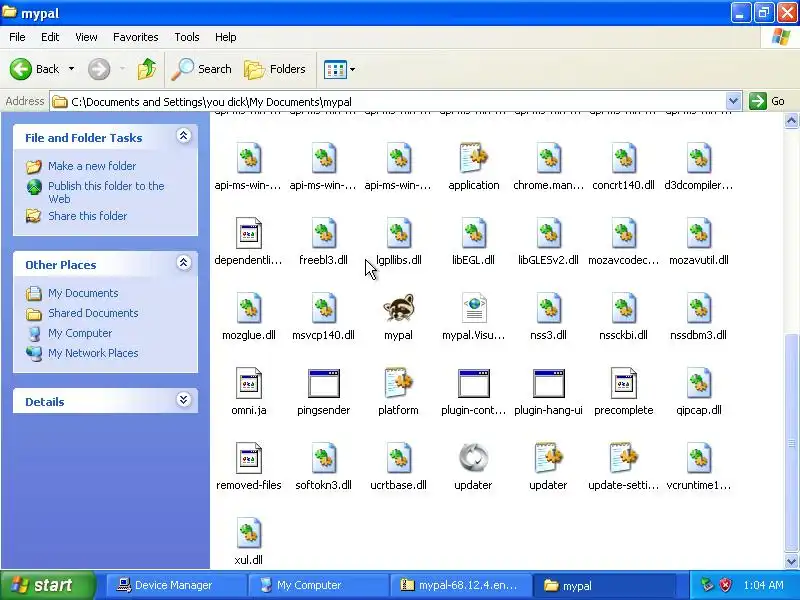Click the Go button beside address bar

point(768,101)
